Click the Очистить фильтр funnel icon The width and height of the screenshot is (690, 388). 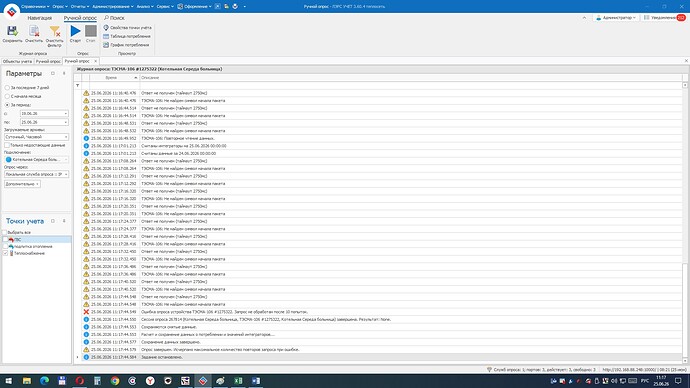pos(55,31)
